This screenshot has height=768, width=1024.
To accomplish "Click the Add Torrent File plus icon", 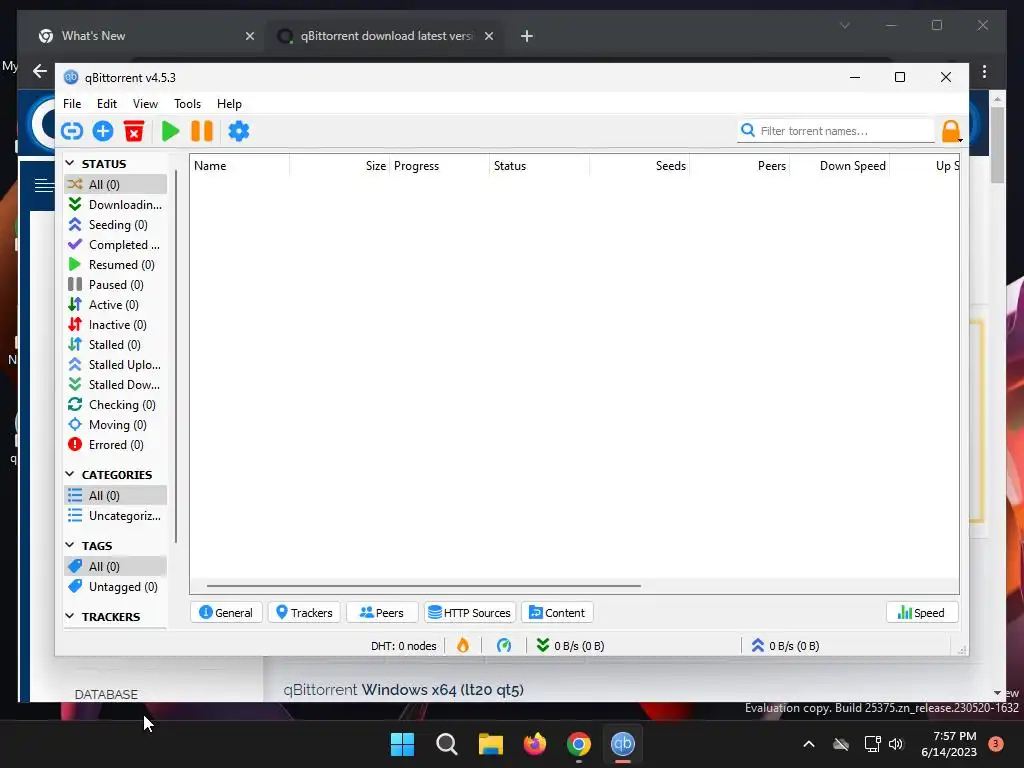I will coord(103,131).
